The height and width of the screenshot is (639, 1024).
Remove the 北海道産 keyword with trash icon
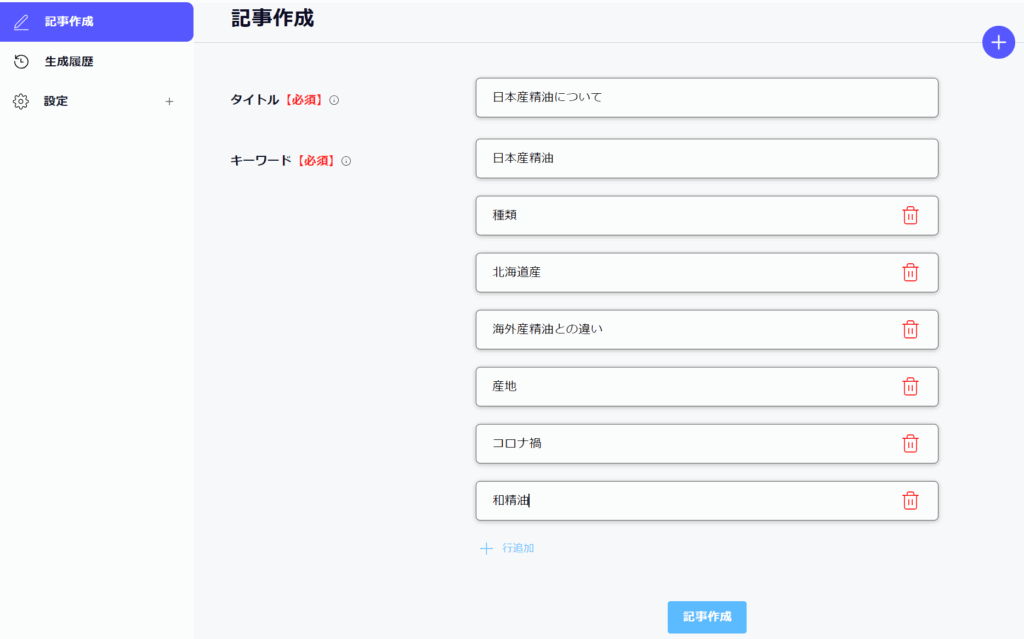pyautogui.click(x=910, y=272)
